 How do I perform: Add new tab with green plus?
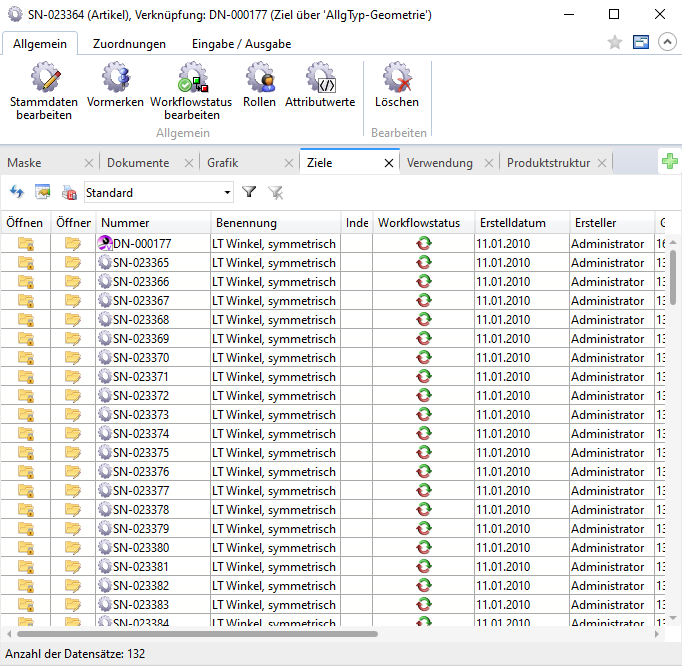[x=669, y=162]
